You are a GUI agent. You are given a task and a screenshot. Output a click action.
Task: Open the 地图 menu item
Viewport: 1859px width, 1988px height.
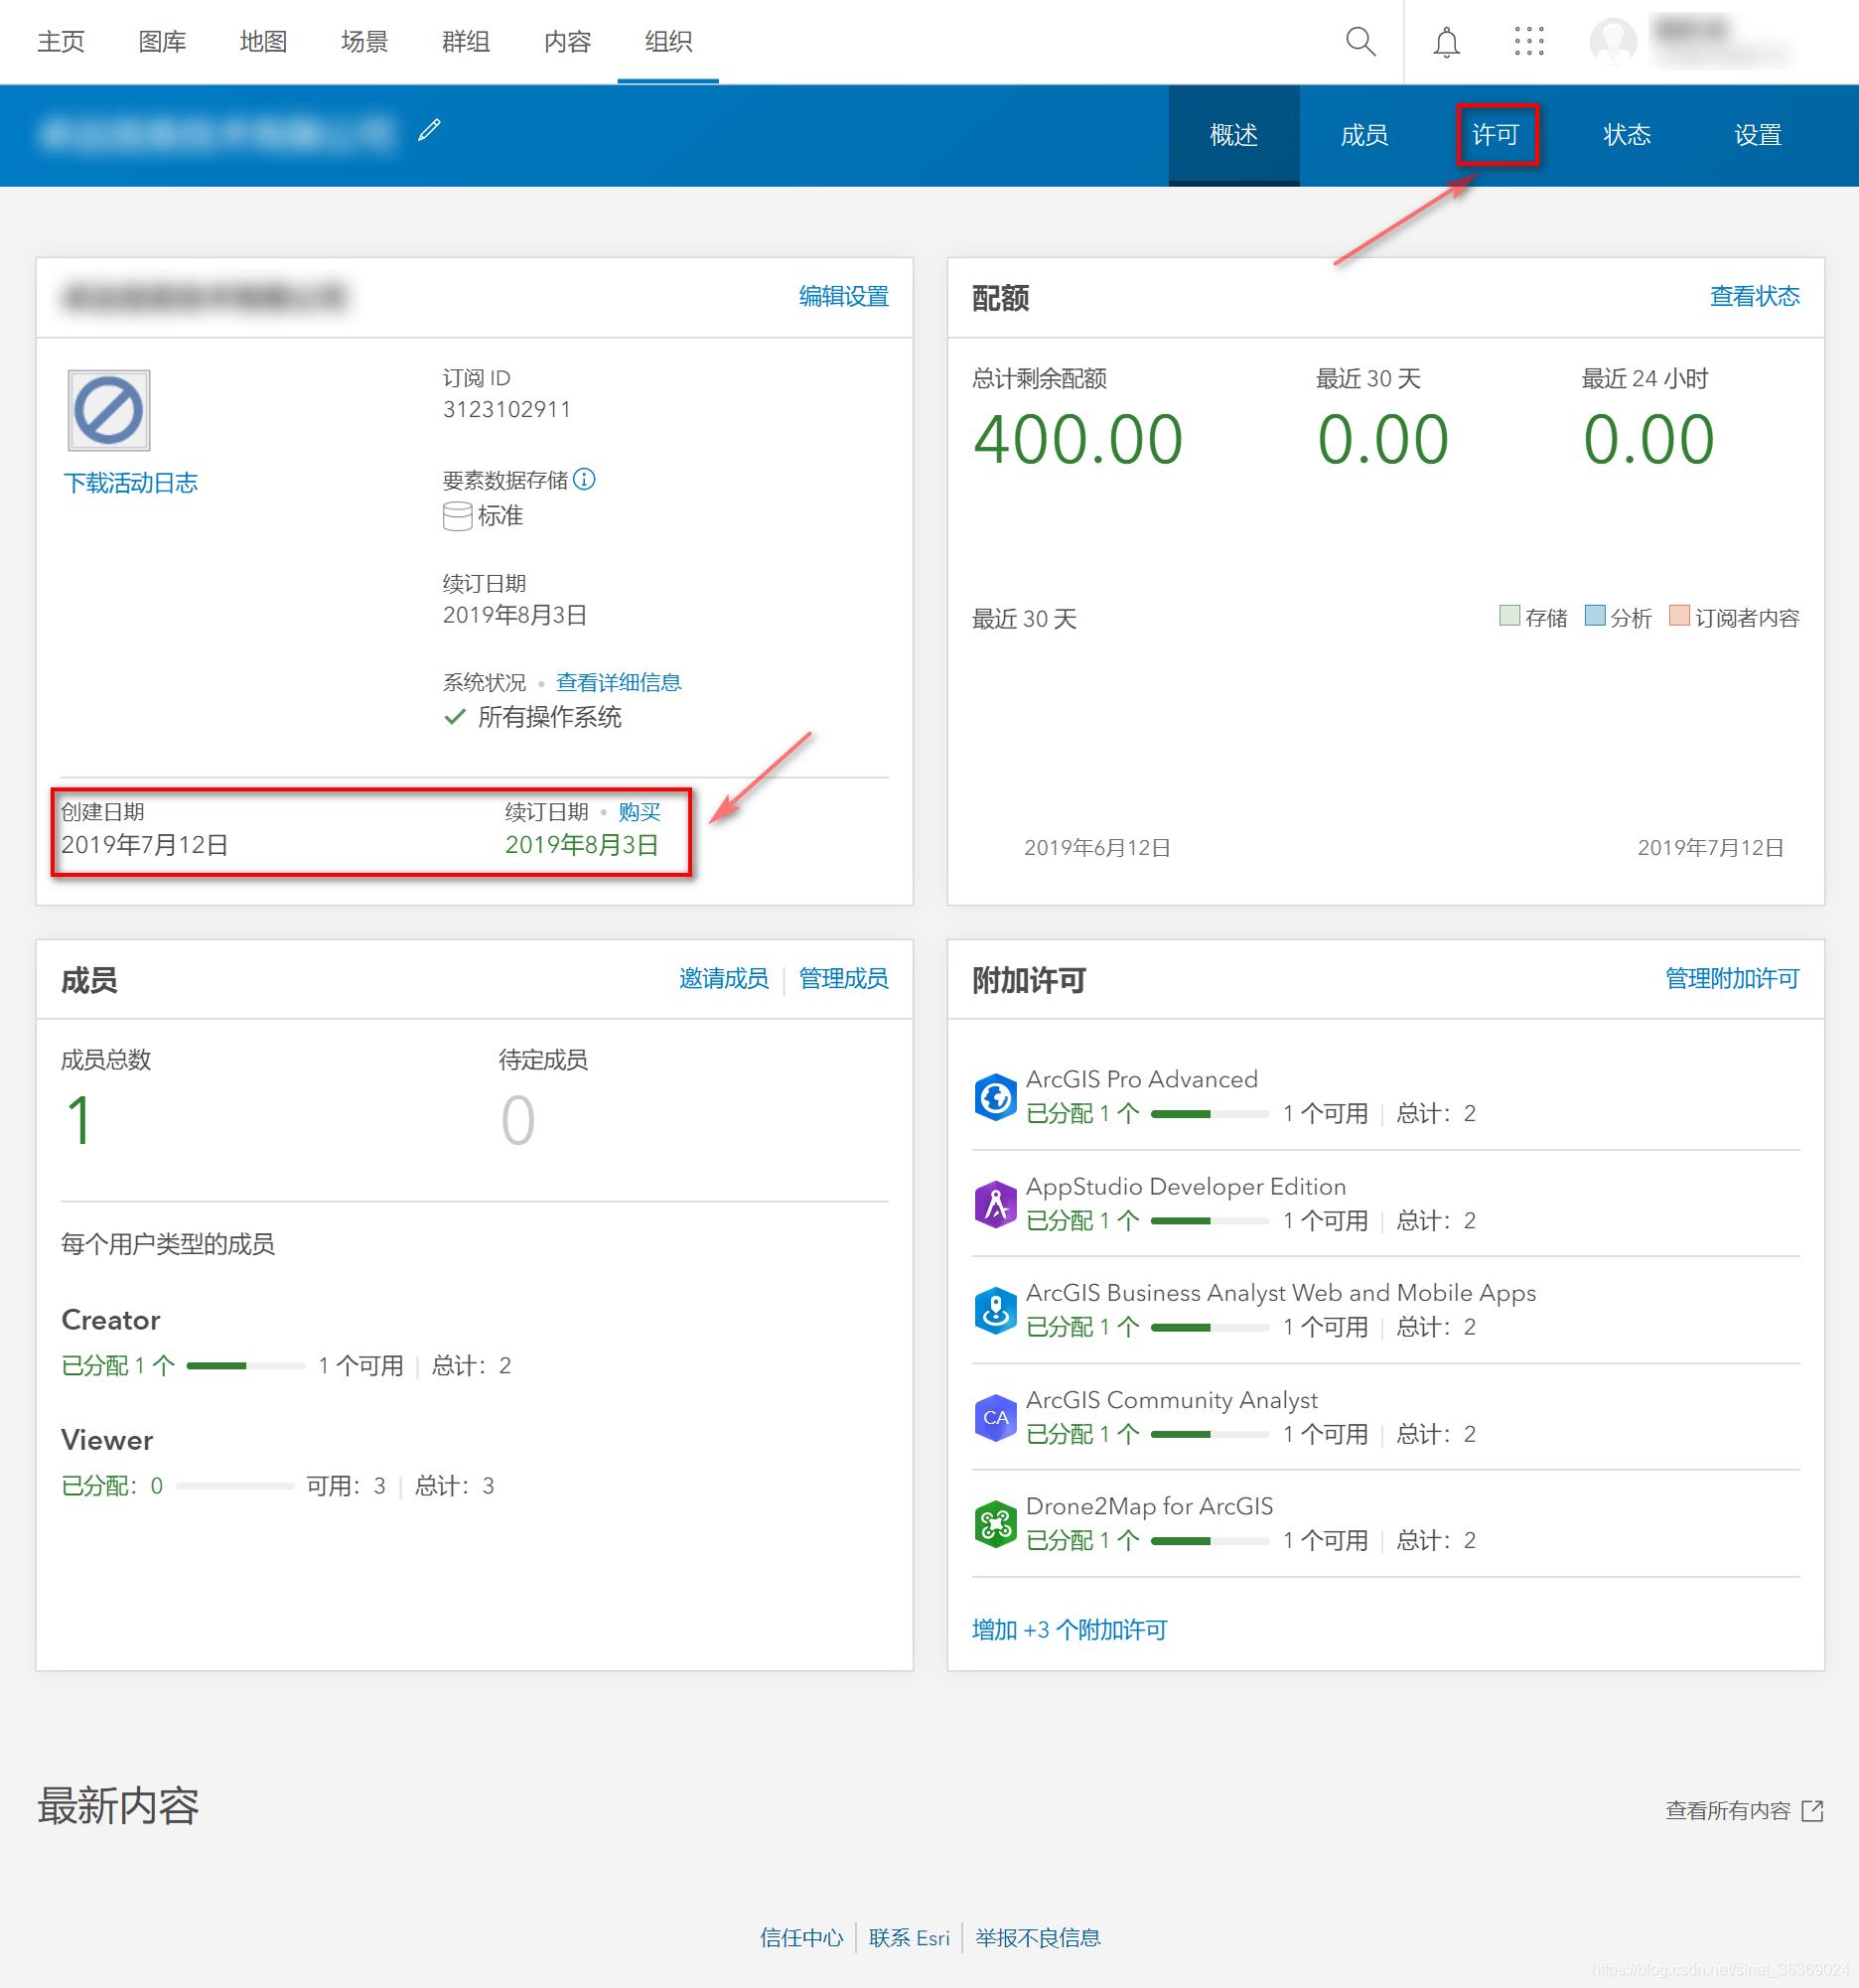coord(262,42)
